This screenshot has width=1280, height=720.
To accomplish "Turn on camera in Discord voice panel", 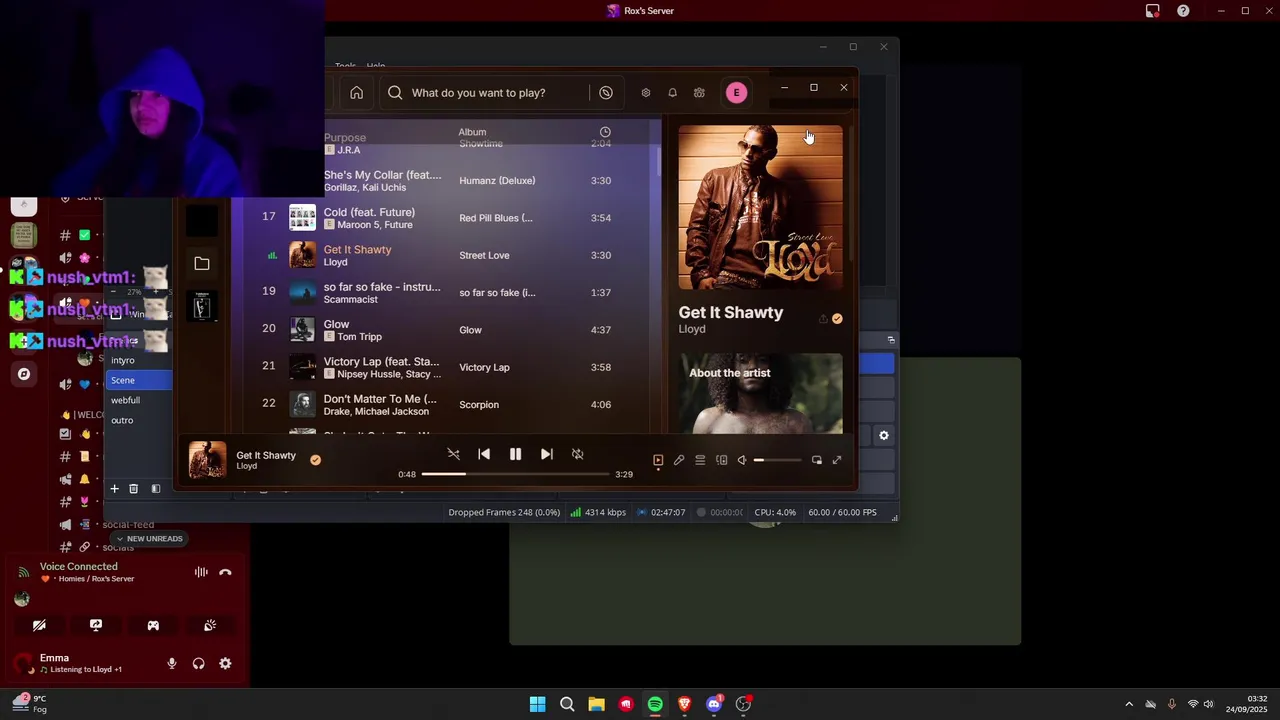I will (x=39, y=625).
